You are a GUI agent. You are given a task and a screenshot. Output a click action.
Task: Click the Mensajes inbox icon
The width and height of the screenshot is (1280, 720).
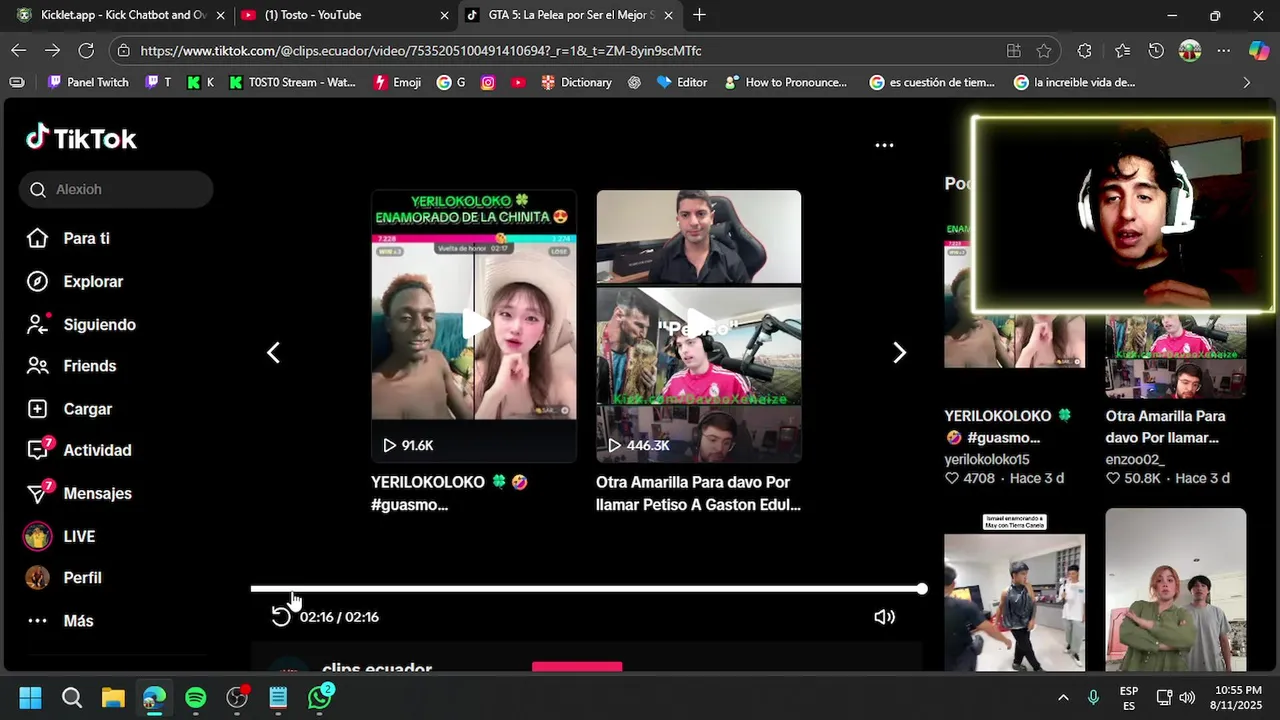click(38, 492)
